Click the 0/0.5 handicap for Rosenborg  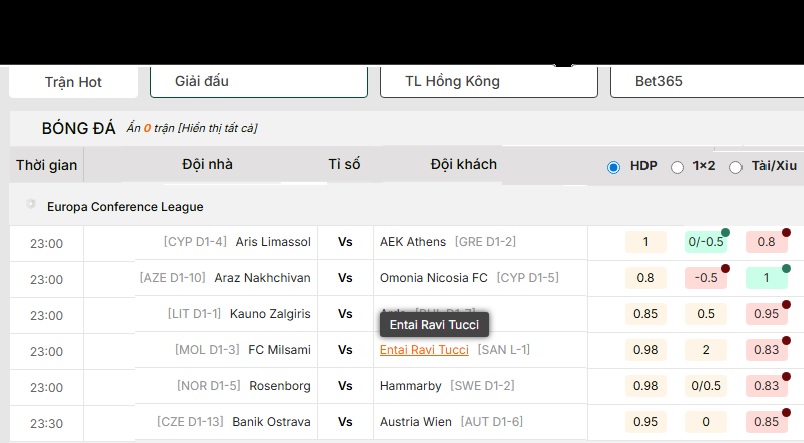(705, 386)
